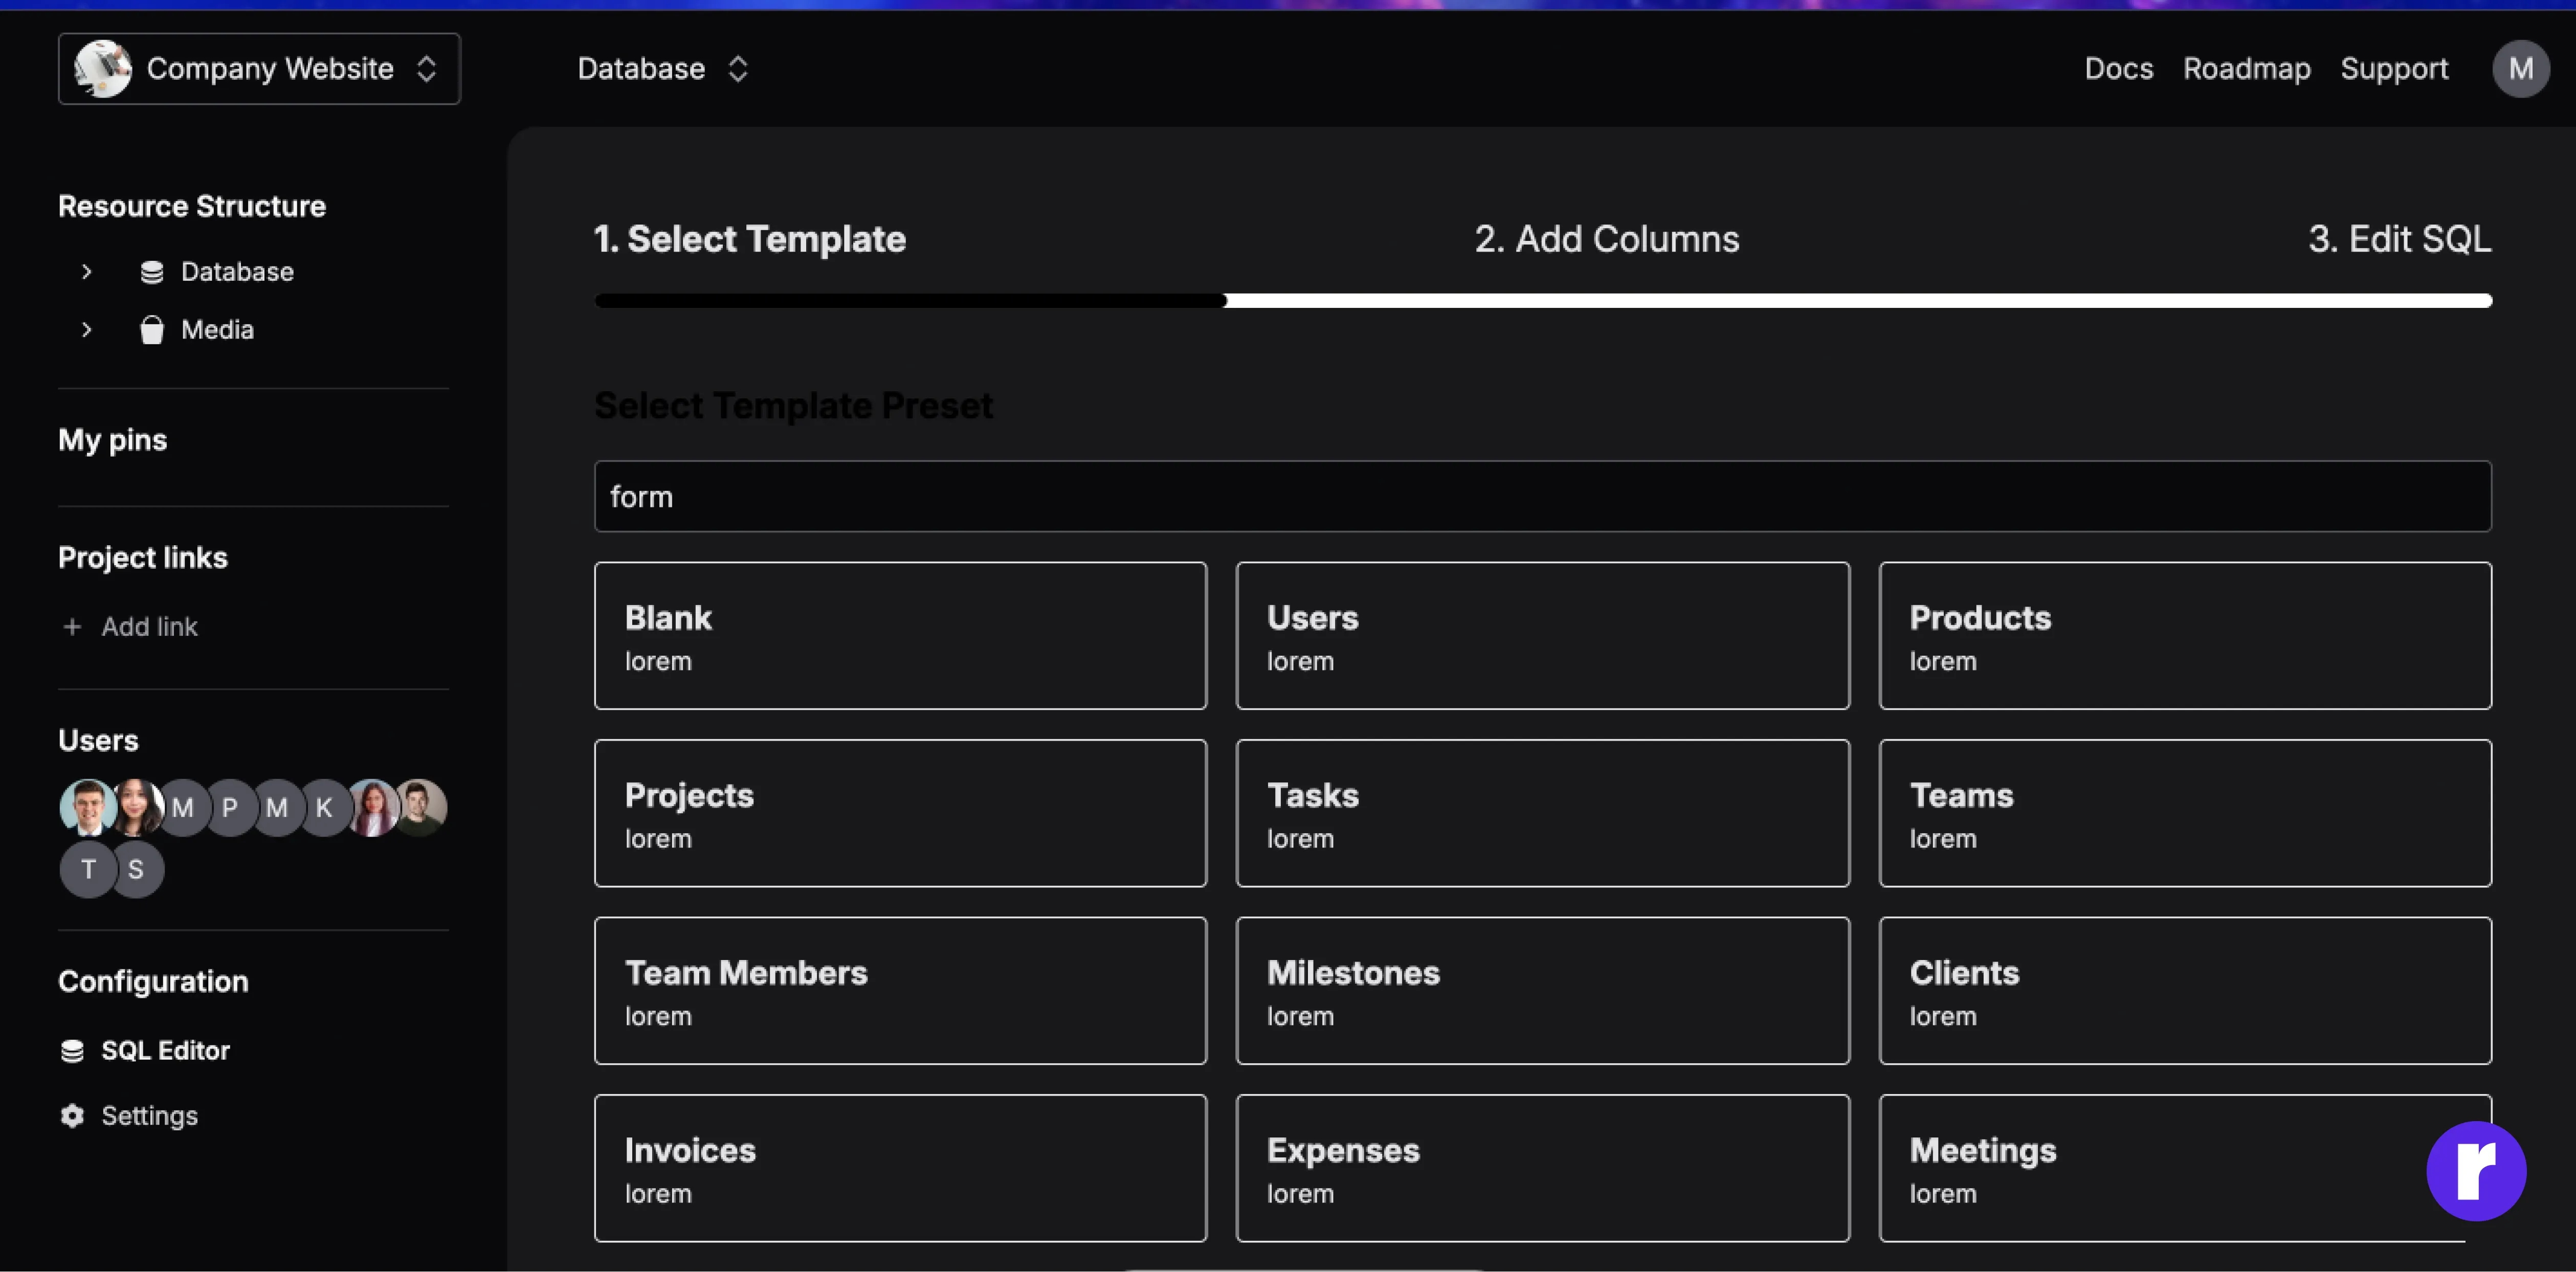This screenshot has height=1272, width=2576.
Task: Click the P user avatar
Action: (x=230, y=807)
